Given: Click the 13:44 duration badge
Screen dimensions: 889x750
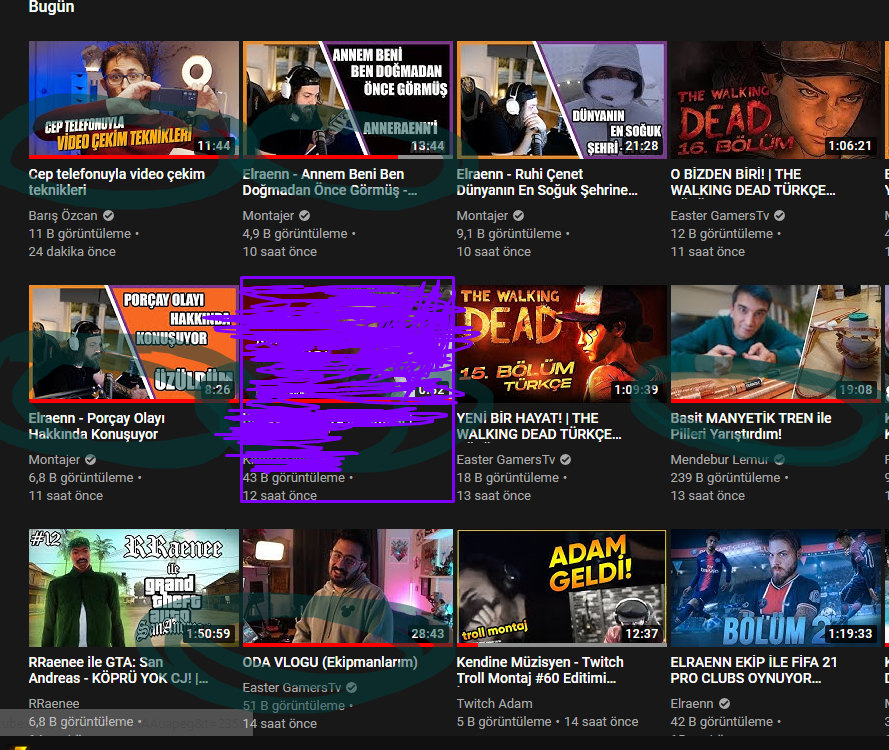Looking at the screenshot, I should coord(427,146).
